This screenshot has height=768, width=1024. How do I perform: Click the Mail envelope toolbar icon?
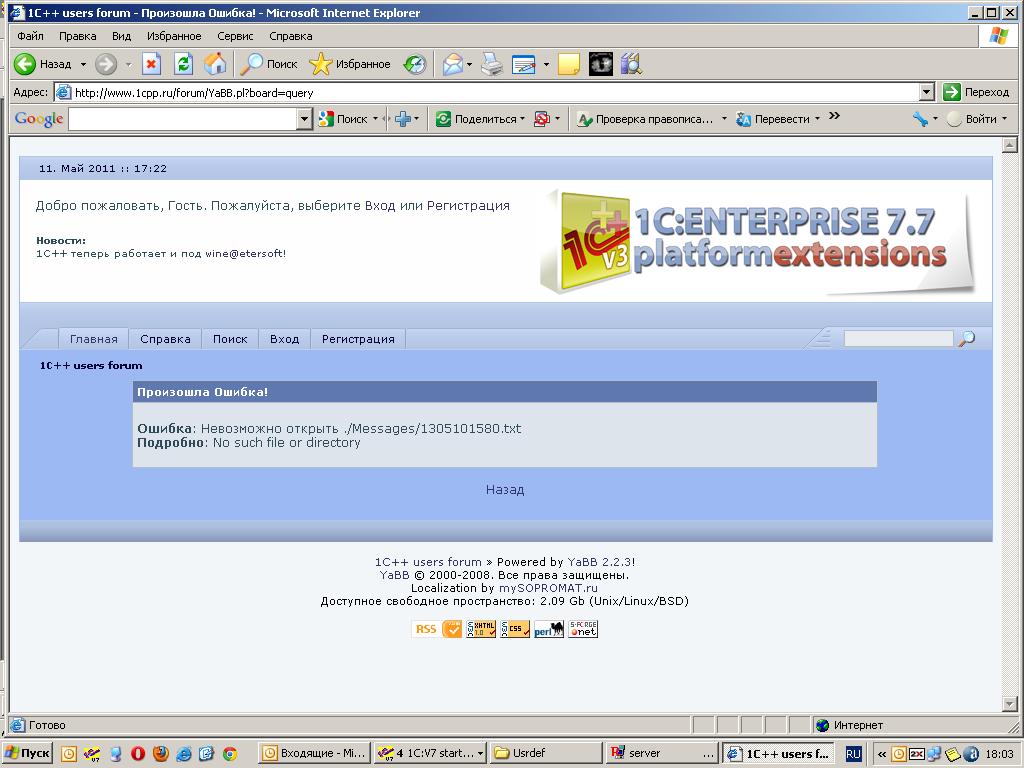[453, 64]
